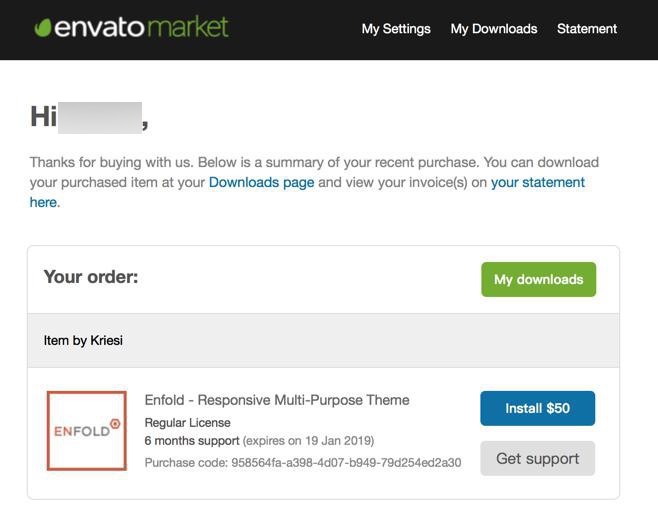Click the blurred customer name in greeting
This screenshot has width=658, height=505.
tap(99, 117)
